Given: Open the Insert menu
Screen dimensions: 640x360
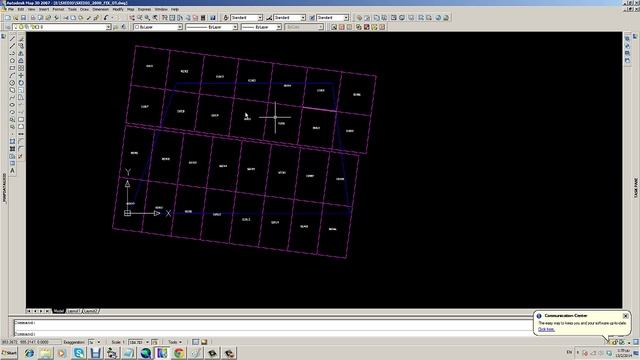Looking at the screenshot, I should [x=44, y=9].
